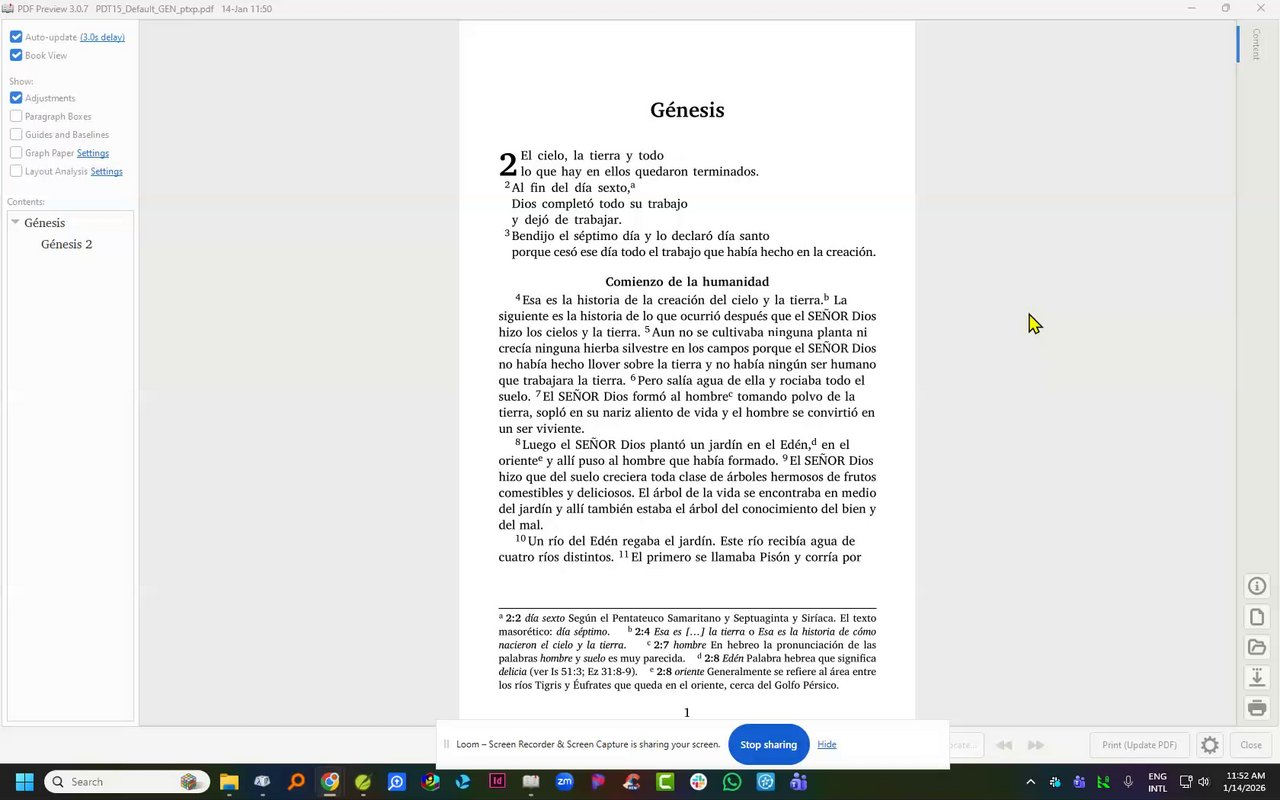The image size is (1280, 800).
Task: Open the Content side tab
Action: [x=1256, y=44]
